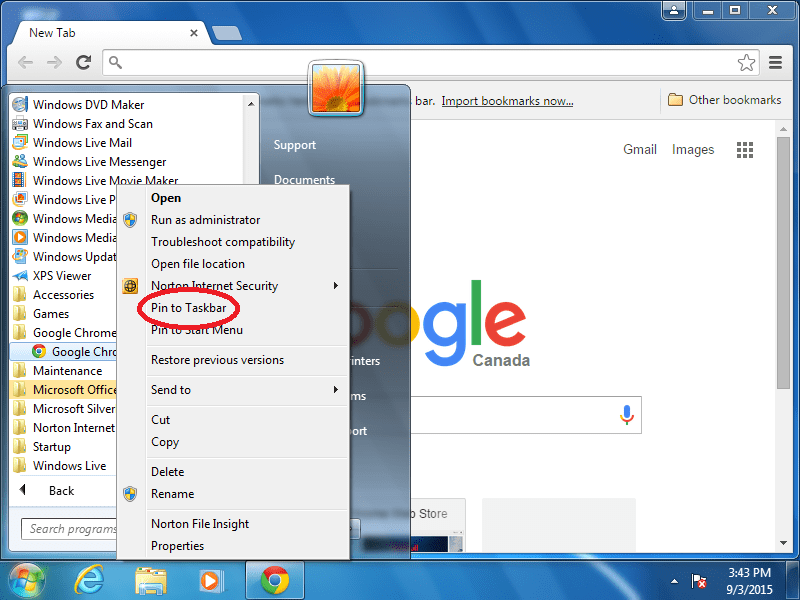Open Internet Explorer from the taskbar
Viewport: 800px width, 600px height.
[x=89, y=581]
